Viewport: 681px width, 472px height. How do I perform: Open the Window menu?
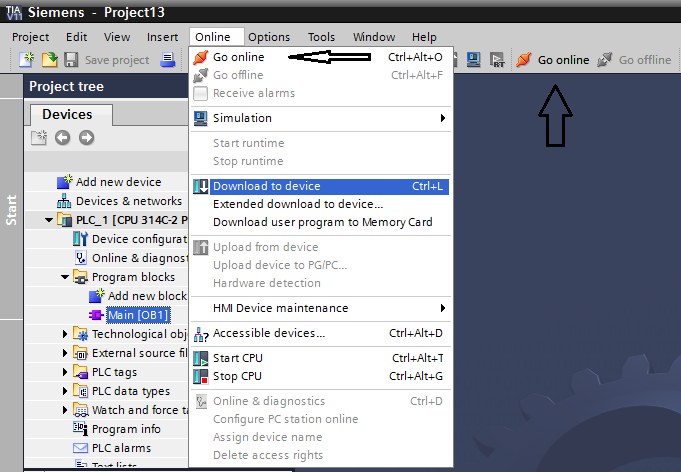[374, 37]
